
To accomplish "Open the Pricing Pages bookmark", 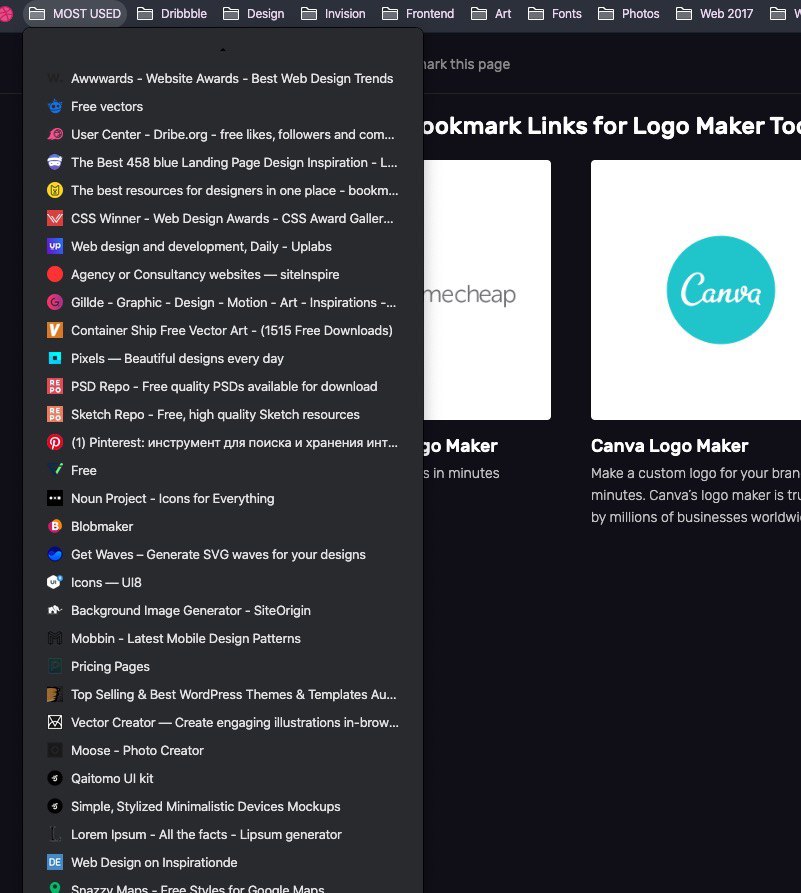I will [223, 666].
